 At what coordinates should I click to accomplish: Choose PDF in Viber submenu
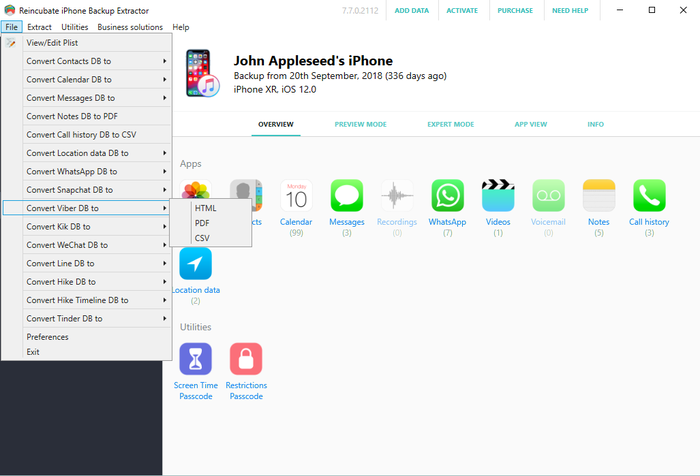coord(211,223)
